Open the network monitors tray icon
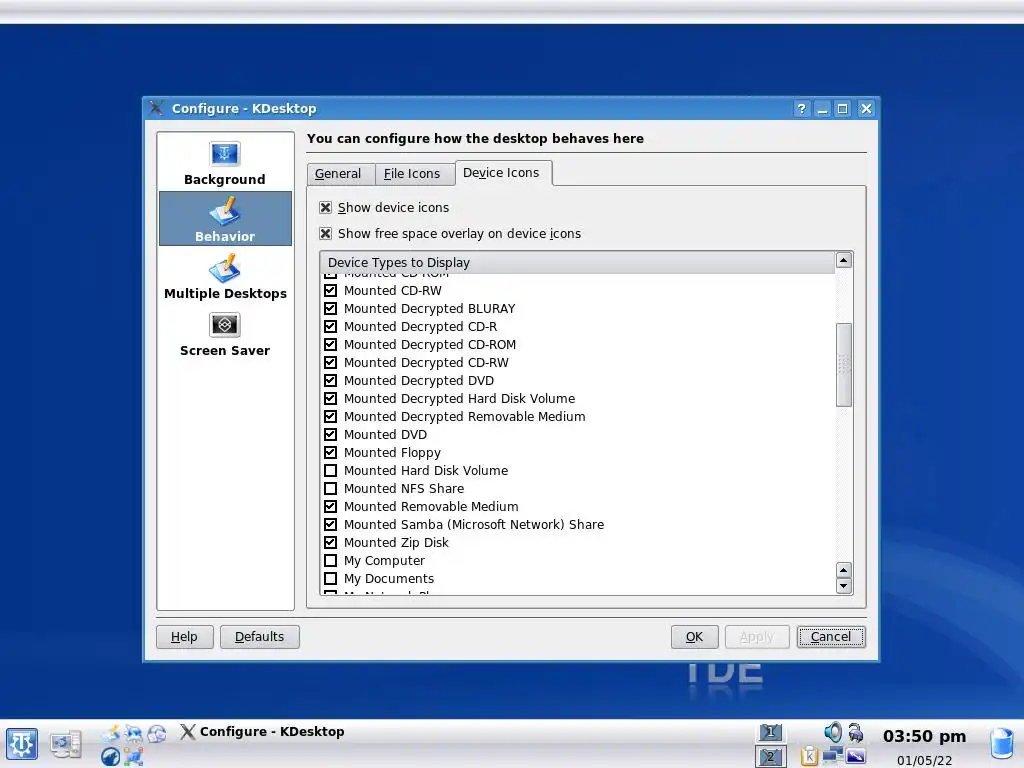1024x768 pixels. click(x=833, y=756)
